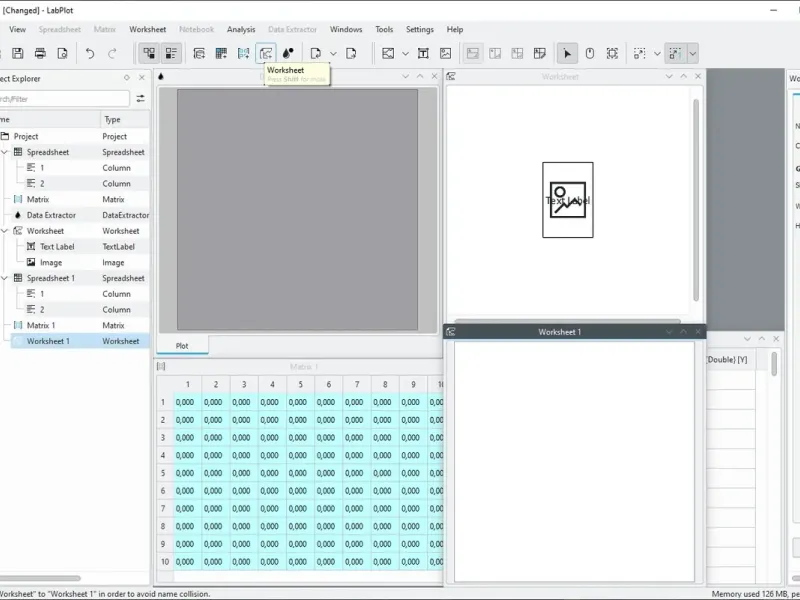Select Data Extractor in project tree
The image size is (800, 600).
[51, 215]
